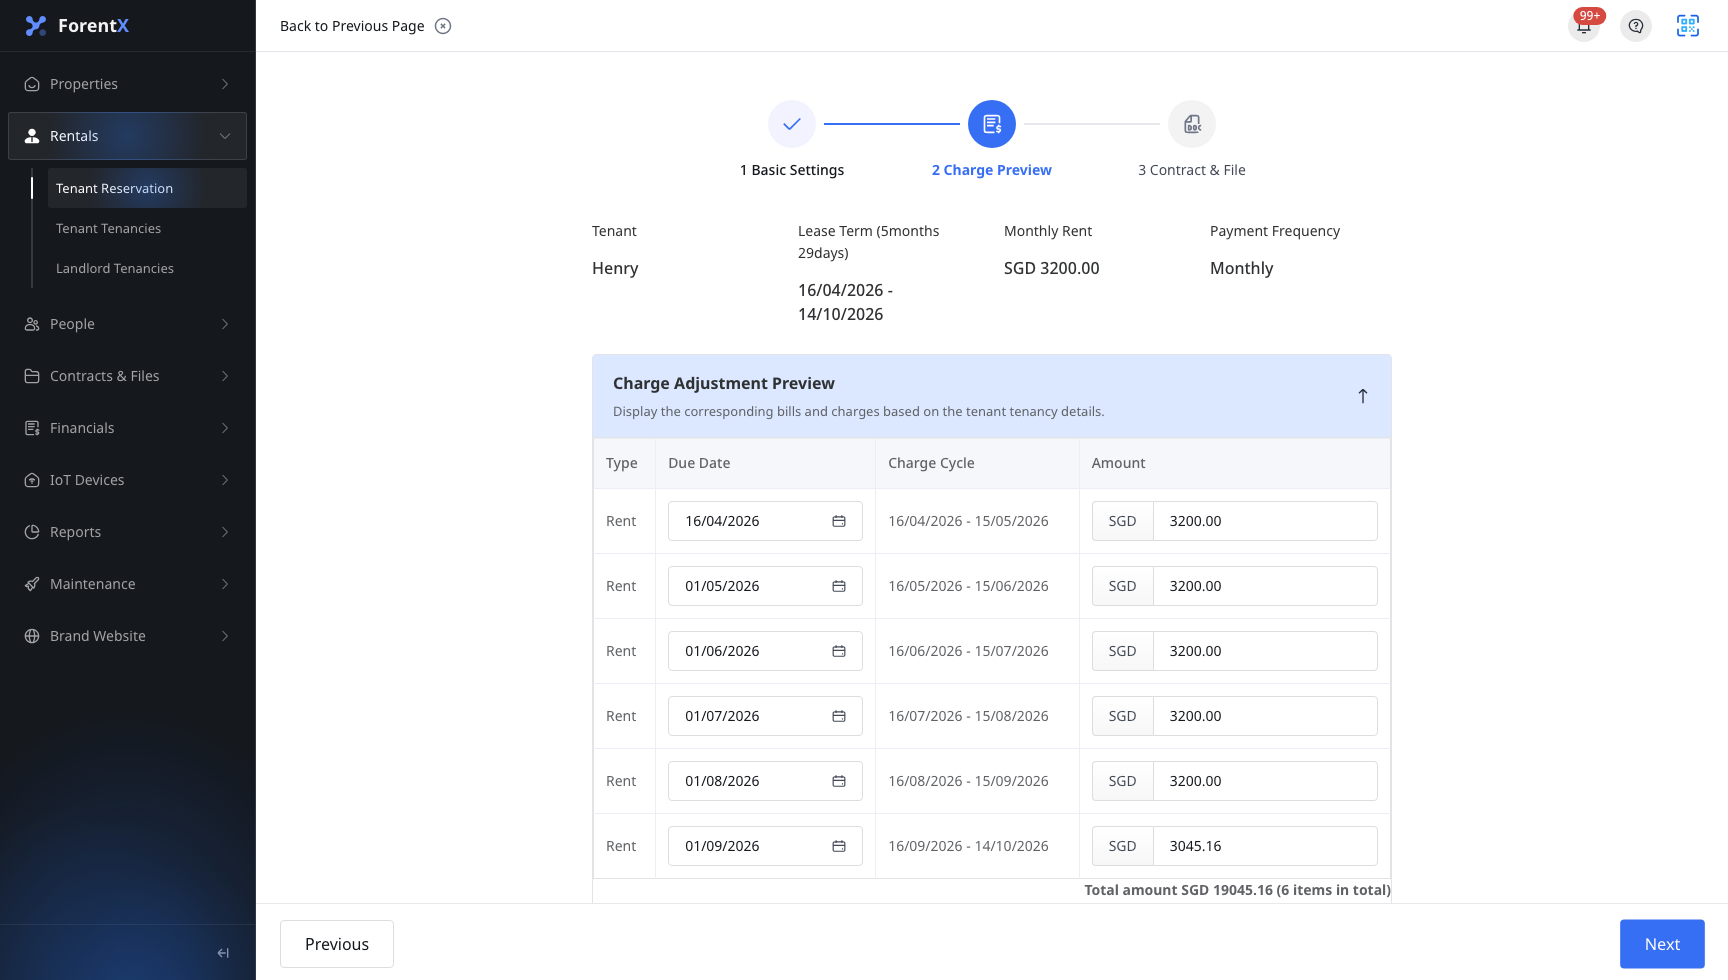This screenshot has height=980, width=1728.
Task: Go to Landlord Tenancies submenu
Action: pos(147,268)
